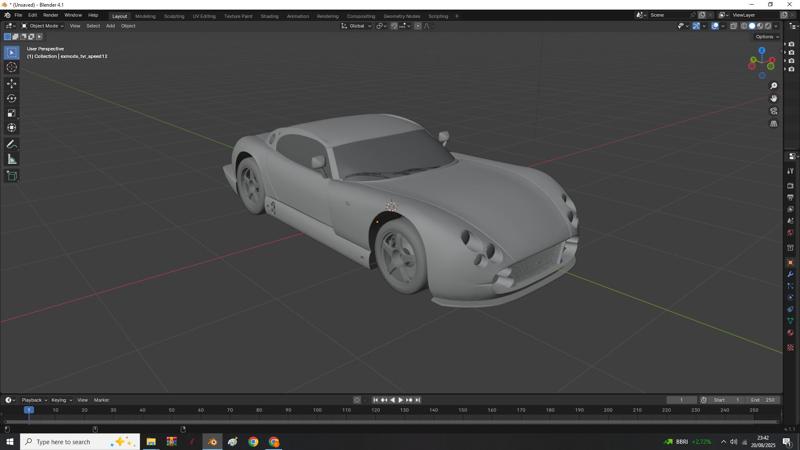Select the Rotate tool
The height and width of the screenshot is (450, 800).
point(12,98)
